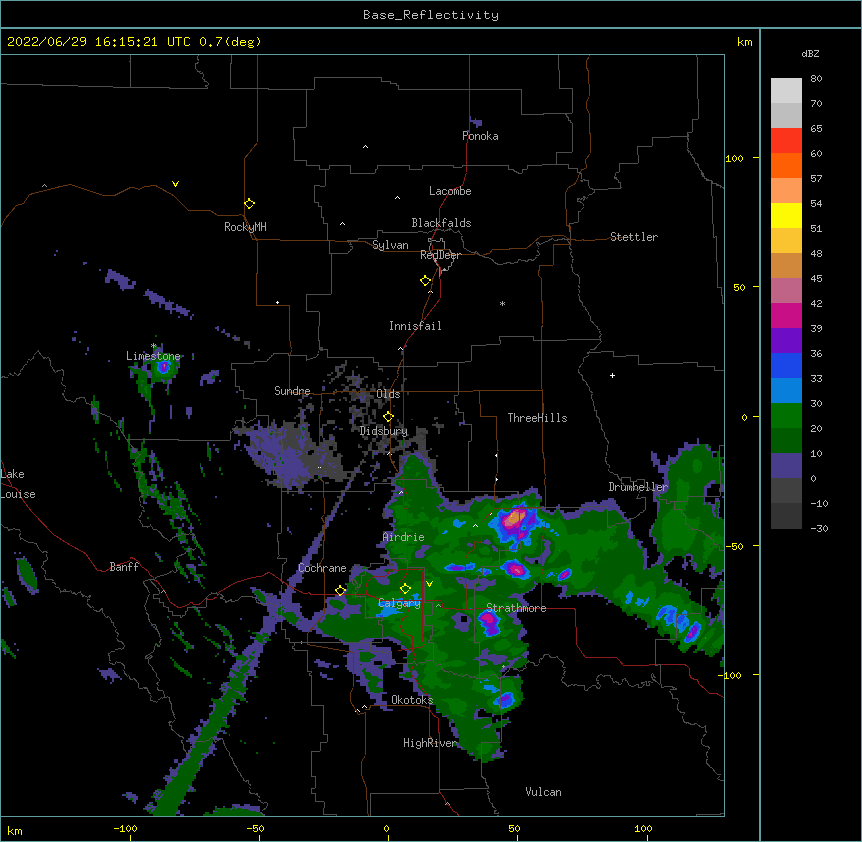Click the yellow diamond marker near RockyMH
The width and height of the screenshot is (862, 842).
[x=249, y=204]
